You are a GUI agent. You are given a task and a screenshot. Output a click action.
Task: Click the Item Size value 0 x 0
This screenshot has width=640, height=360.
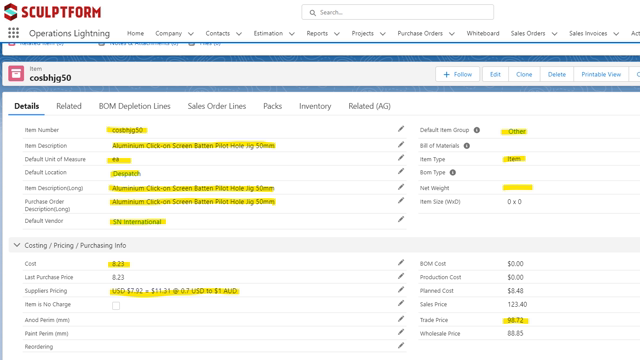point(514,202)
